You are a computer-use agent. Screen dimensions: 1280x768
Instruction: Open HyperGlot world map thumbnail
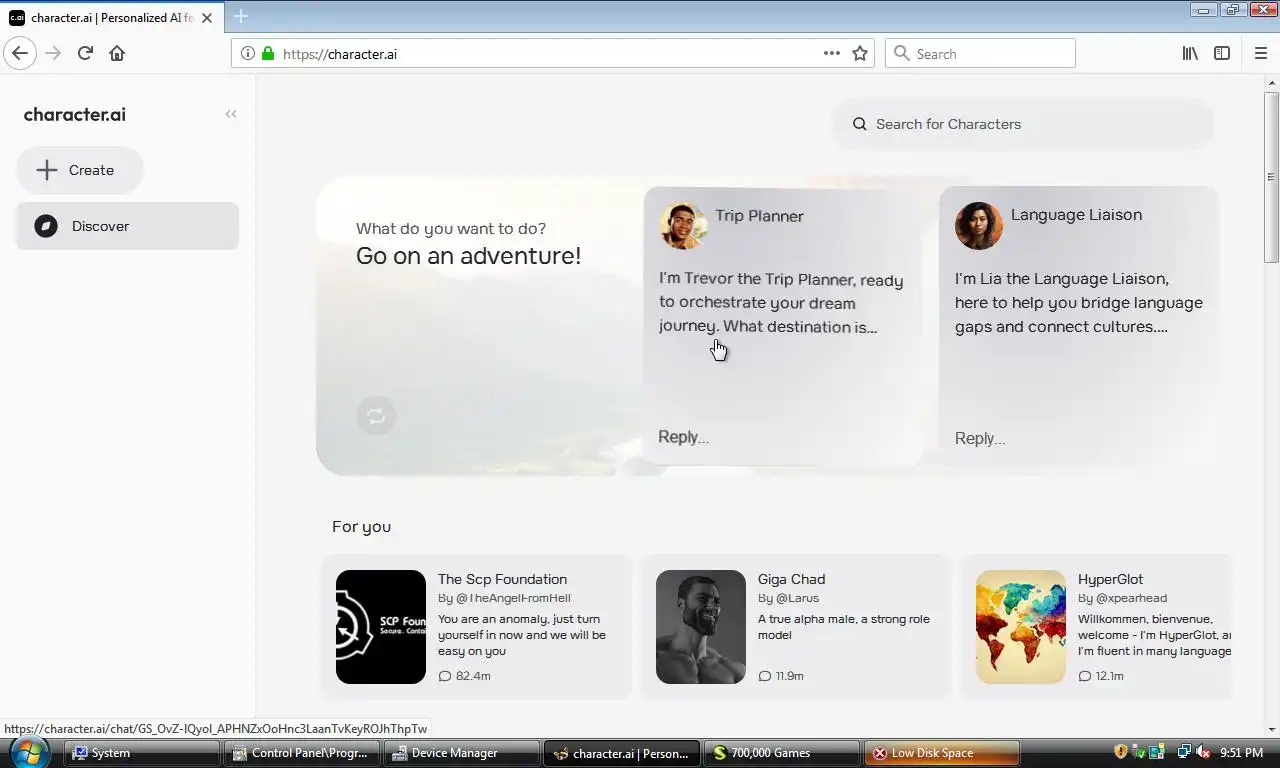(1021, 627)
